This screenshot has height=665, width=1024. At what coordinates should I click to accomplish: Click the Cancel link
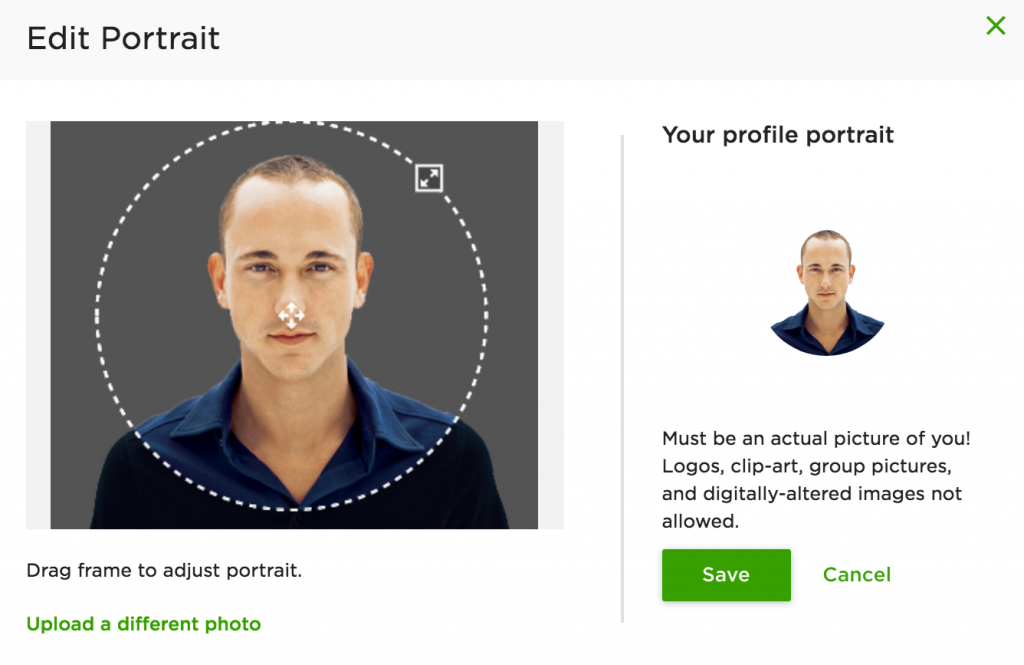pyautogui.click(x=856, y=575)
